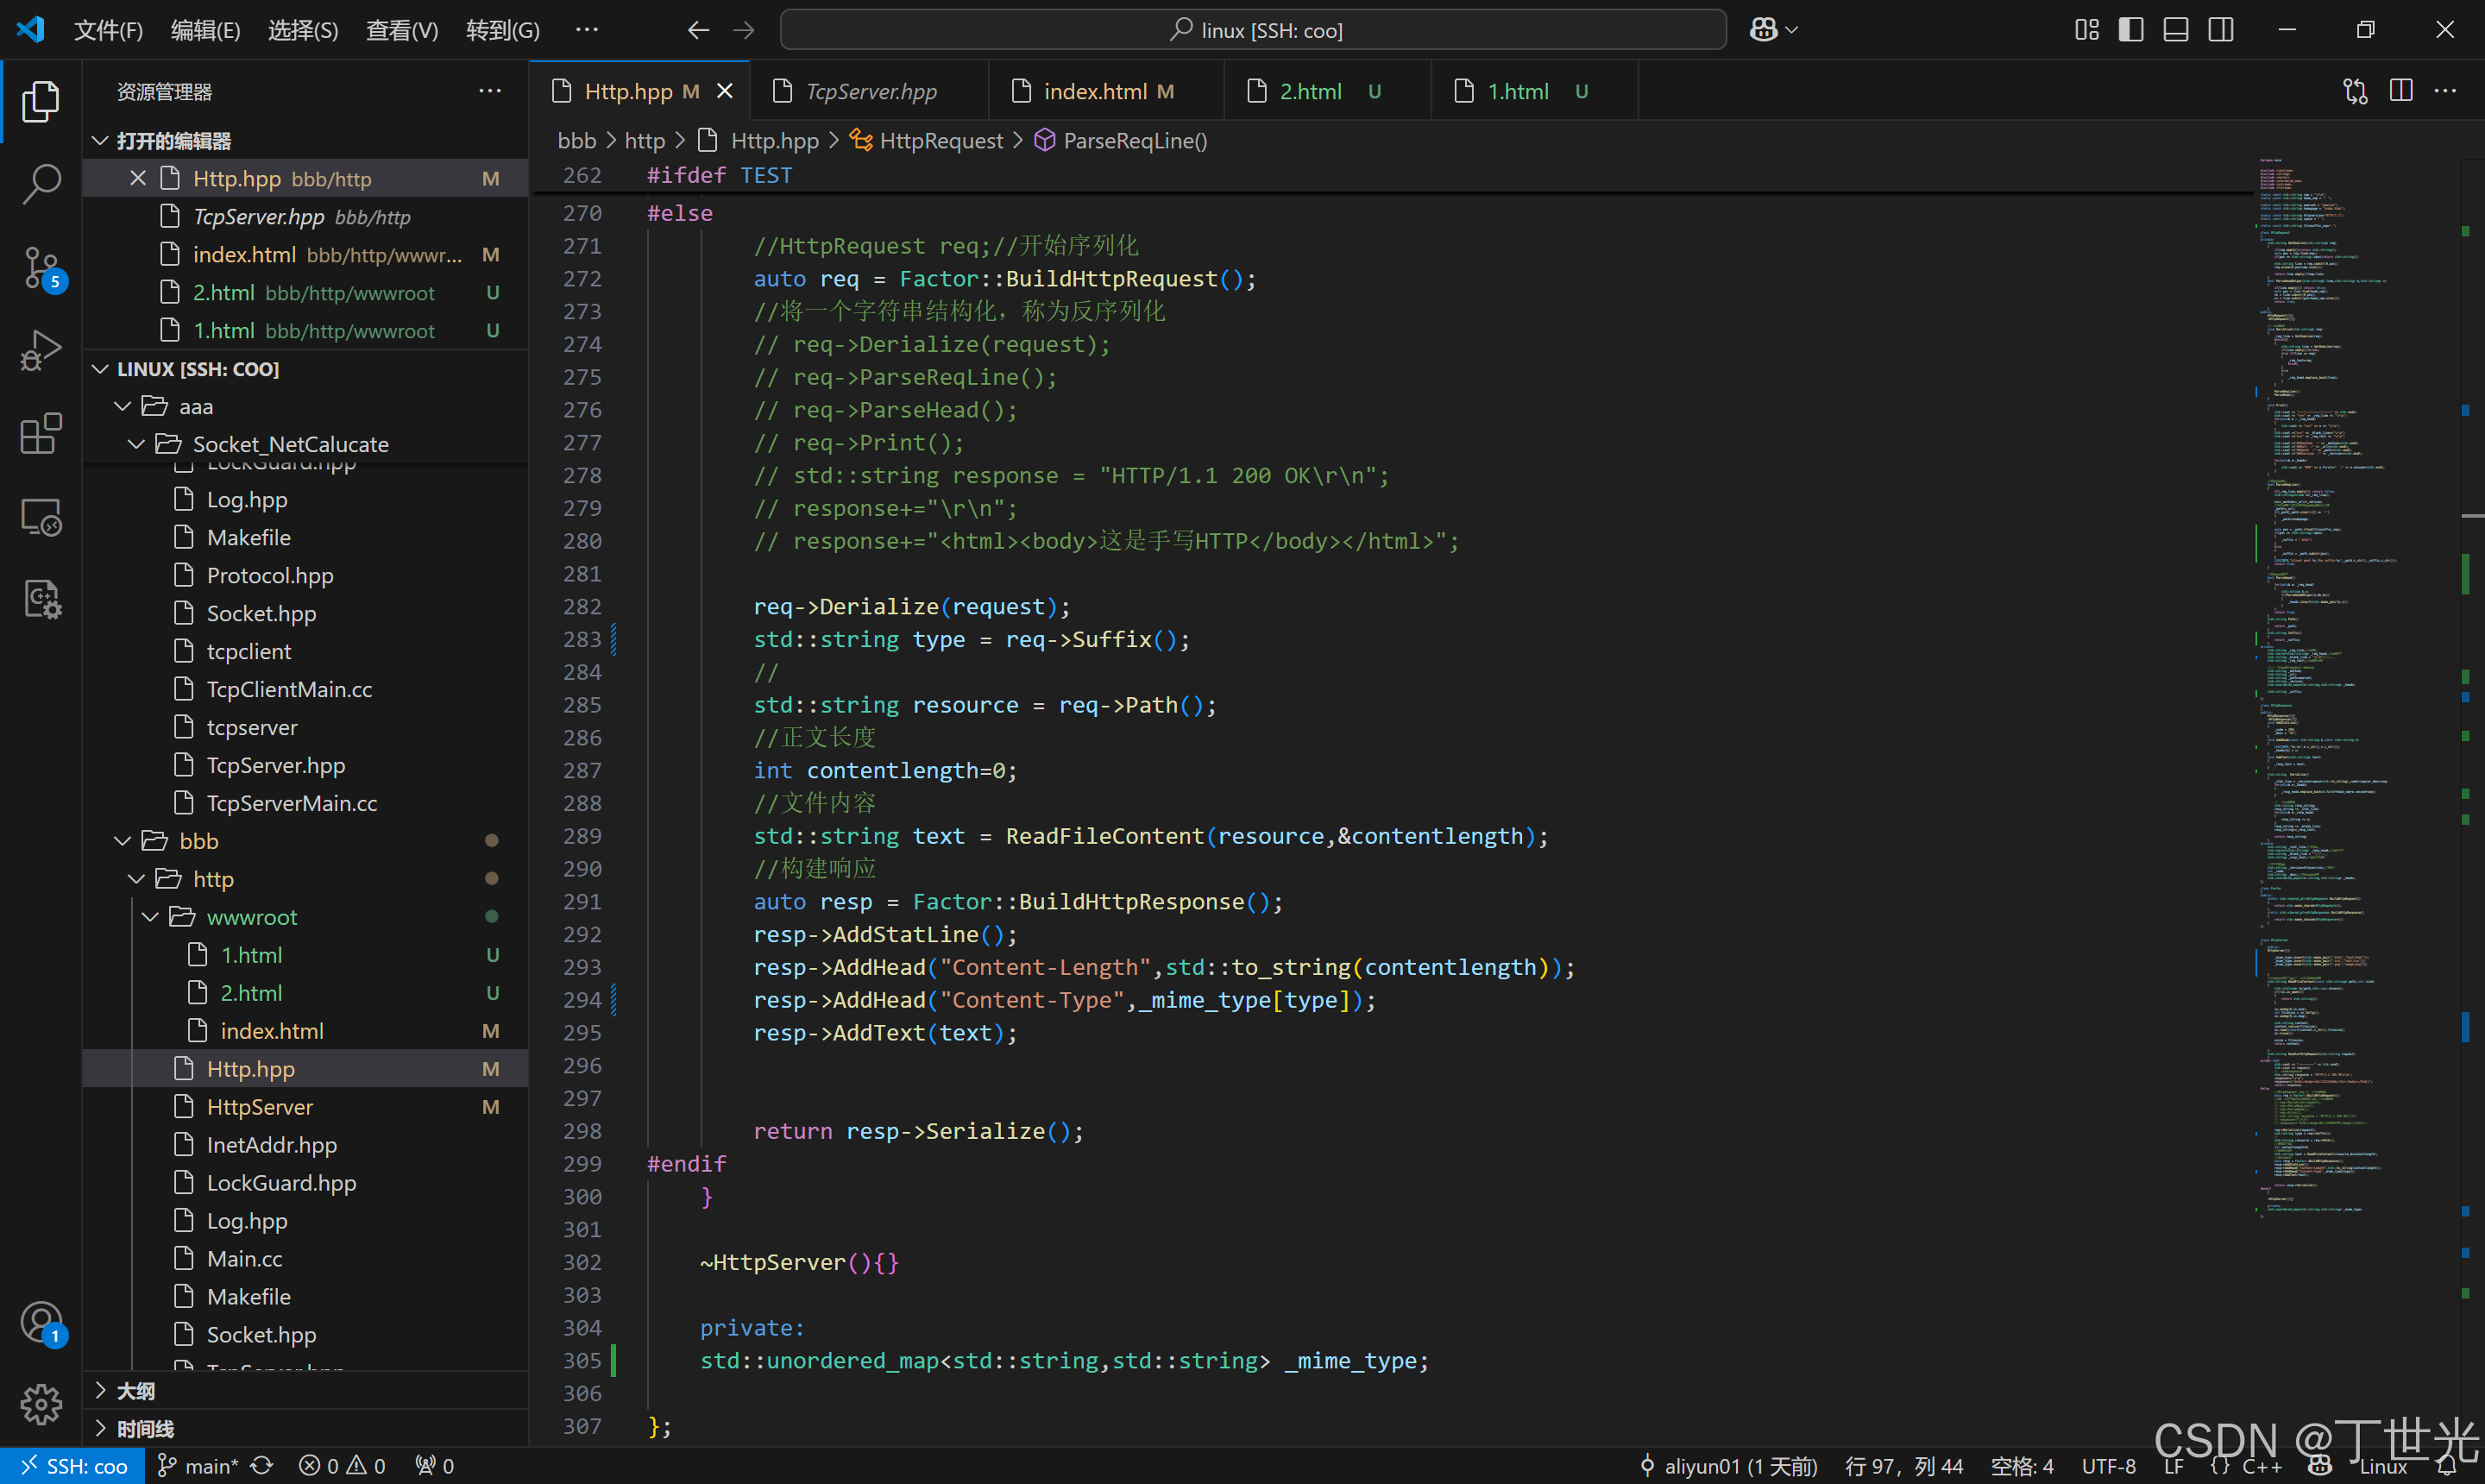The height and width of the screenshot is (1484, 2485).
Task: Click the Manage settings gear icon
Action: pyautogui.click(x=41, y=1404)
